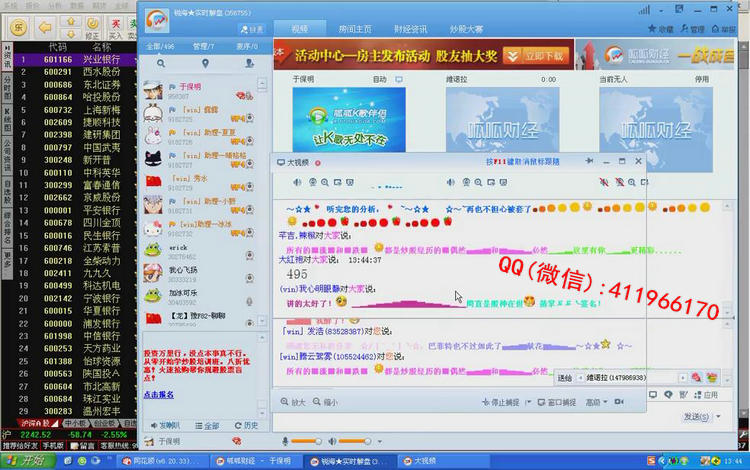Click the 全部 button under the notice panel
The image size is (750, 470).
click(x=207, y=426)
